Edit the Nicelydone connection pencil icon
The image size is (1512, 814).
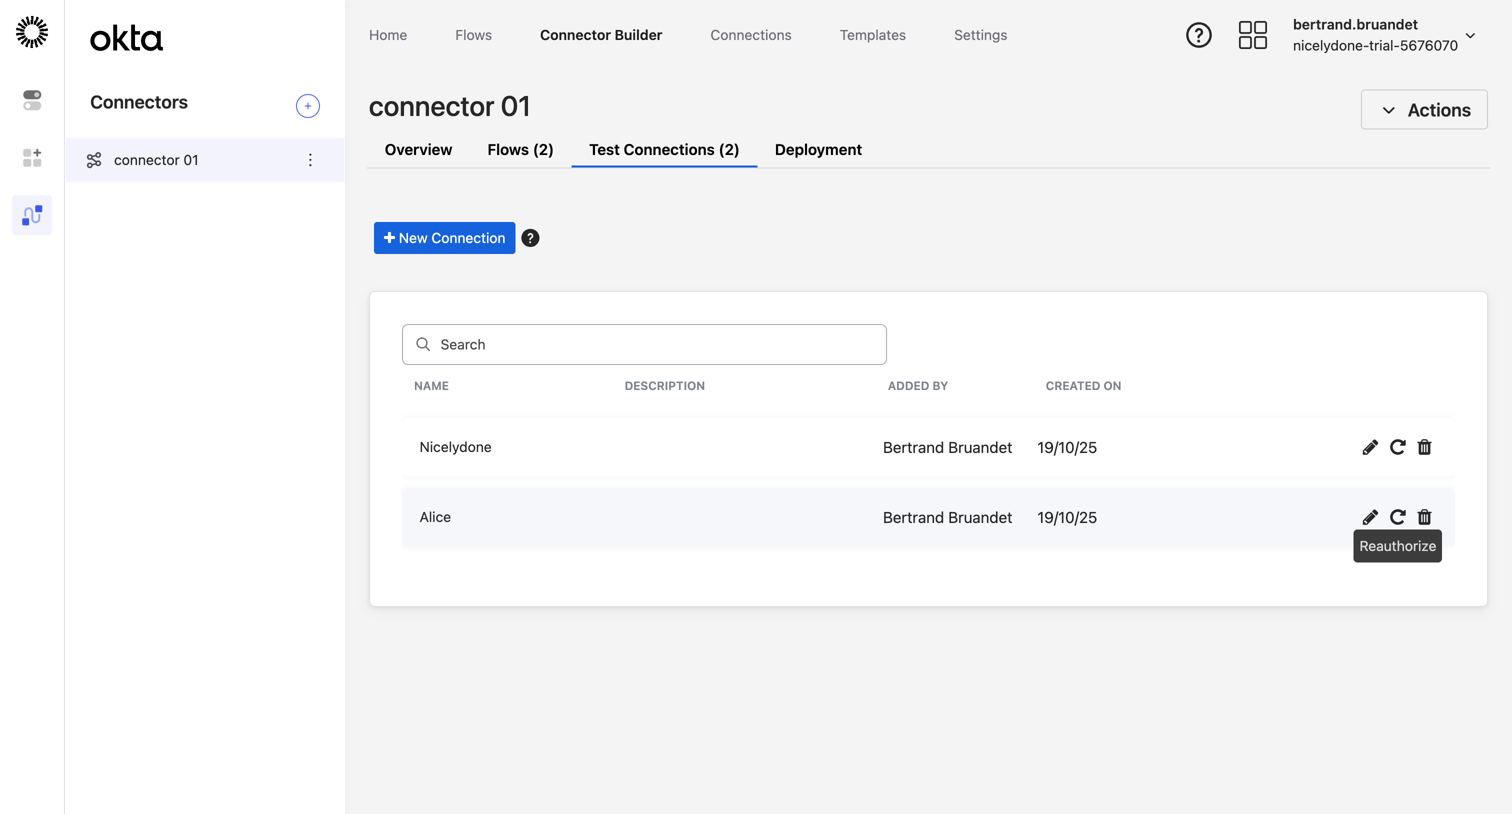(1370, 447)
